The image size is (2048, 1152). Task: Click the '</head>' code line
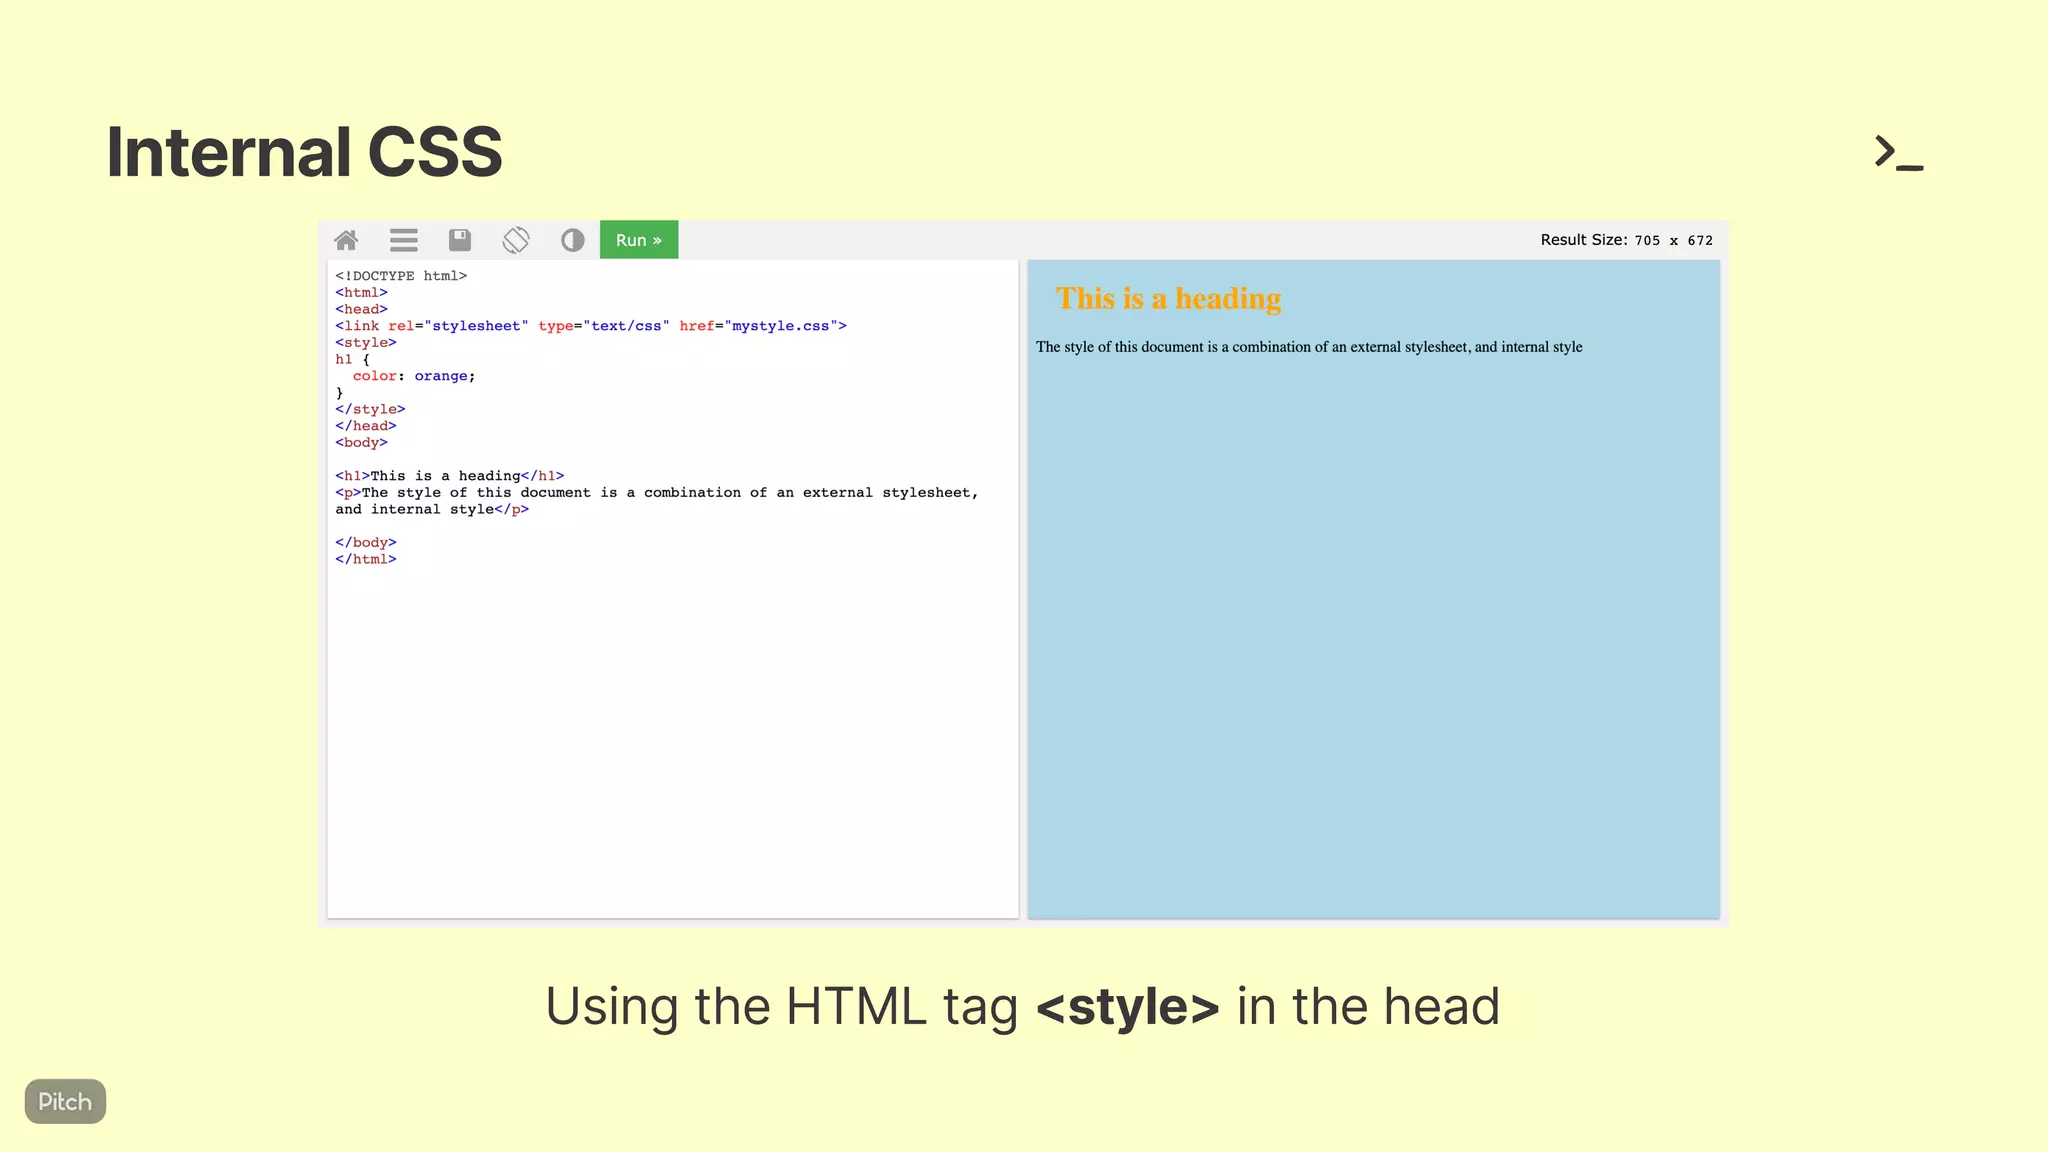pyautogui.click(x=366, y=426)
